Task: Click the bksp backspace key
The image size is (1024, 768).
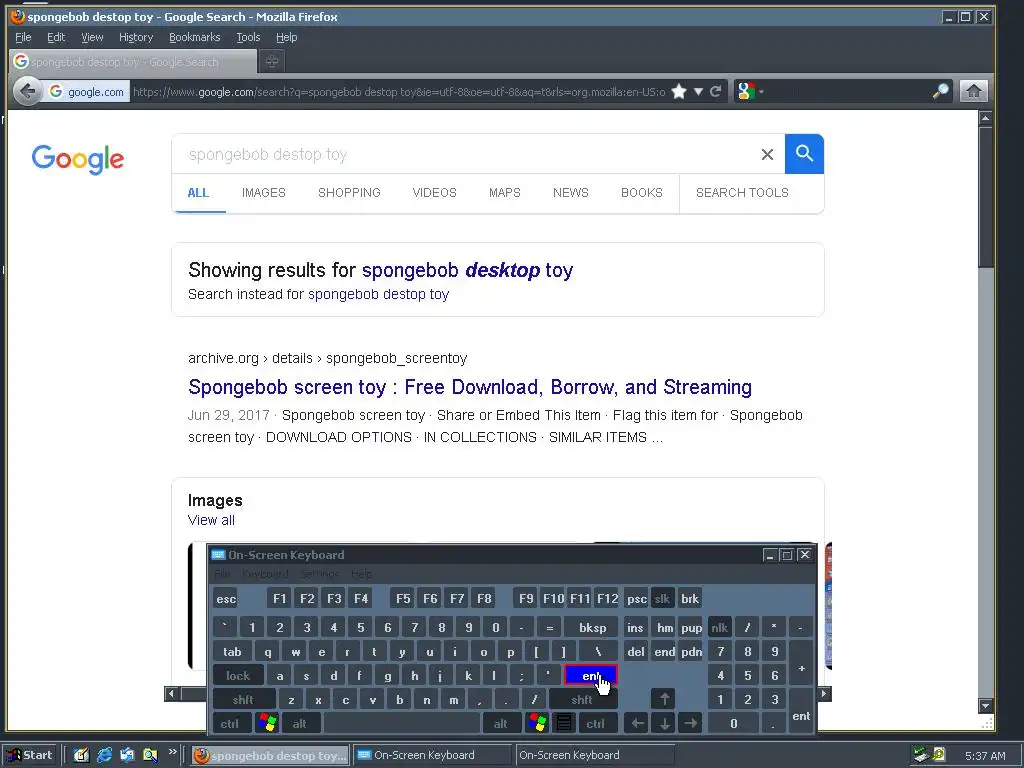Action: click(592, 628)
